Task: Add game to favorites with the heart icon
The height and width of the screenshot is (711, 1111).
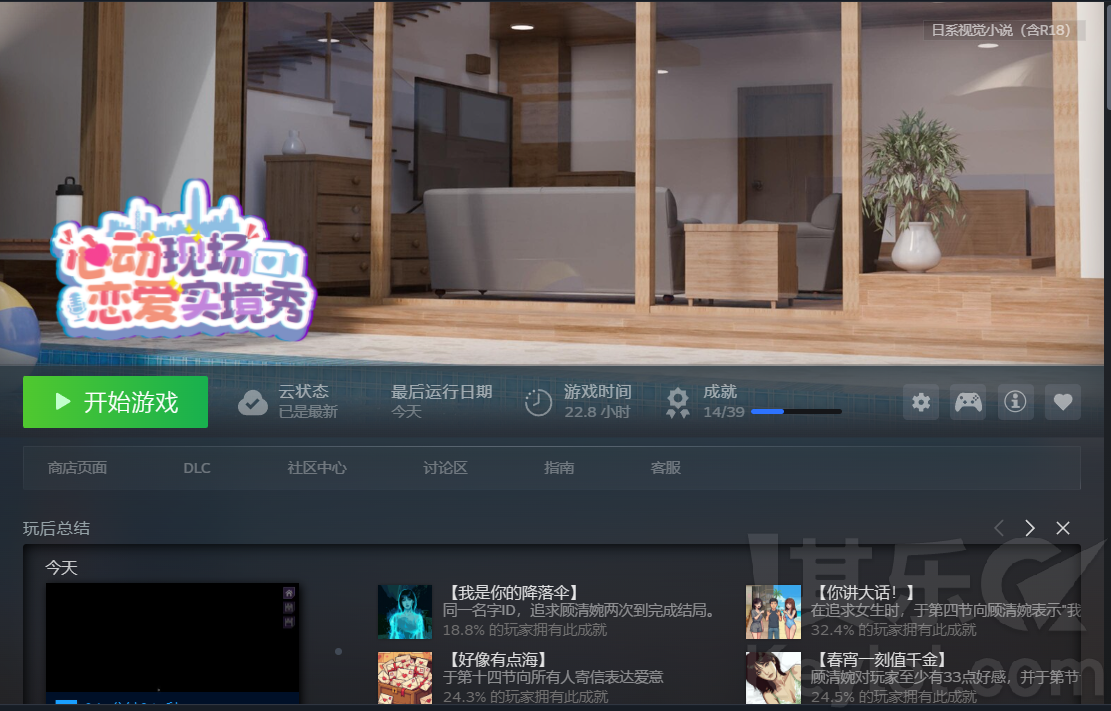Action: (1063, 402)
